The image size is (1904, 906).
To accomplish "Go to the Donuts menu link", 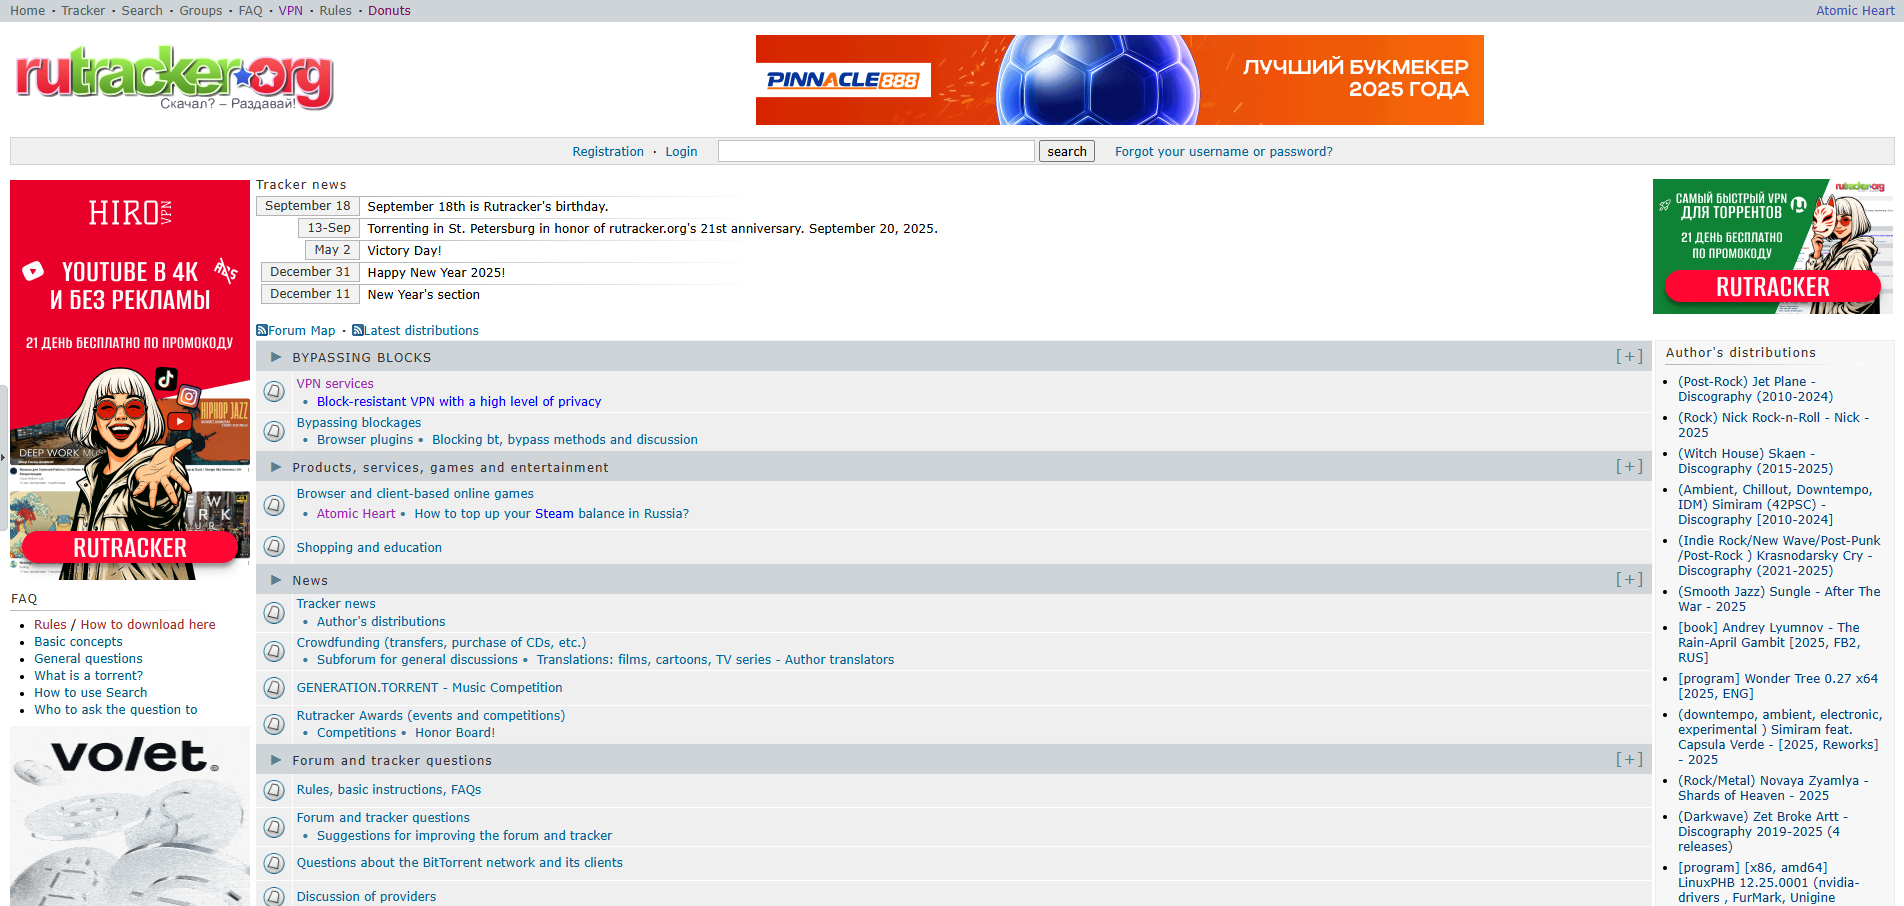I will coord(389,11).
